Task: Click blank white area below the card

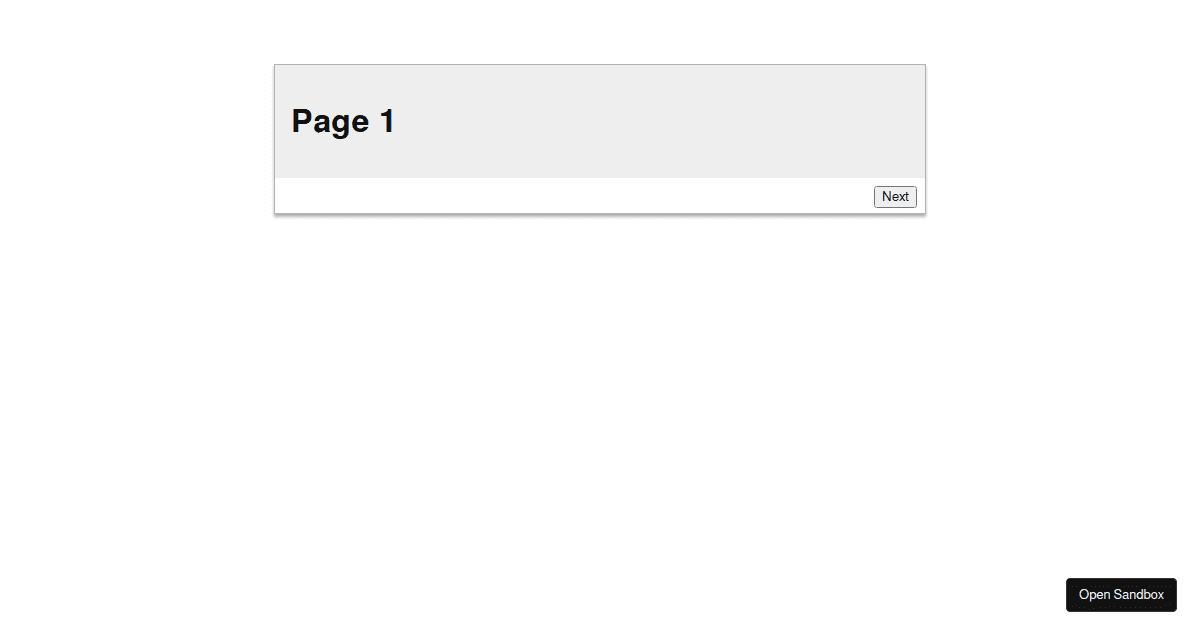Action: pyautogui.click(x=600, y=400)
